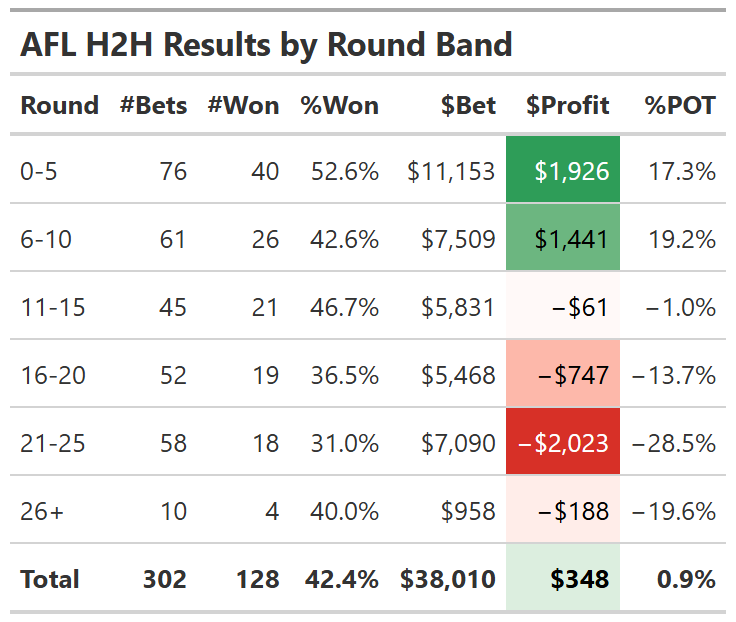Select the red −$2,023 profit cell
This screenshot has height=622, width=736.
point(564,443)
